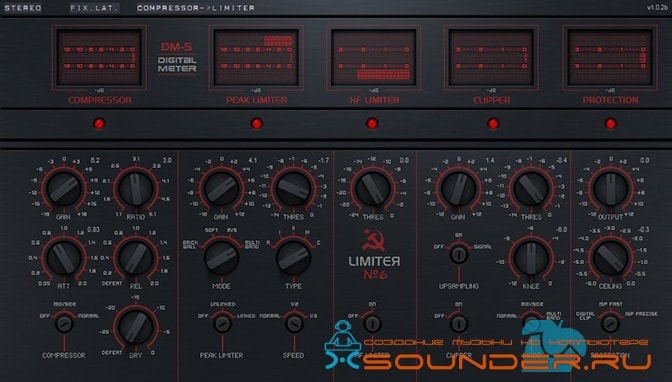Click the clipper KNEE knob
Image resolution: width=672 pixels, height=382 pixels.
[531, 257]
